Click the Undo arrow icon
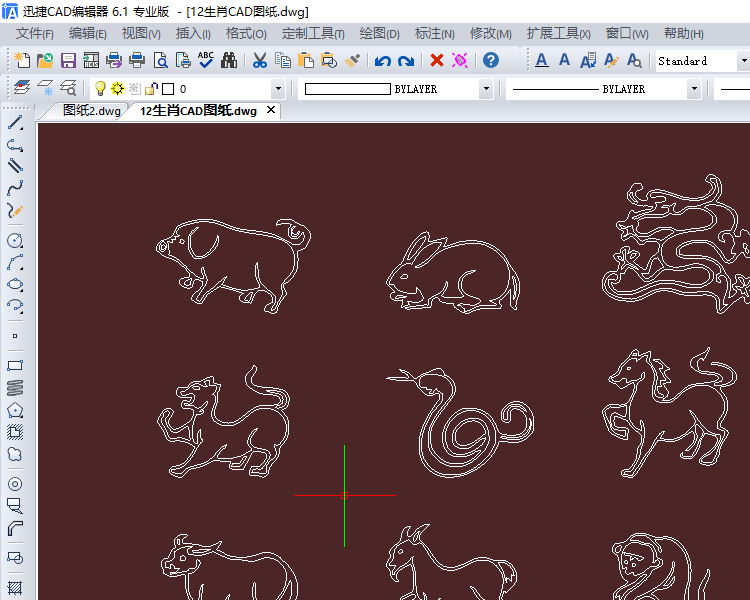750x600 pixels. 383,61
